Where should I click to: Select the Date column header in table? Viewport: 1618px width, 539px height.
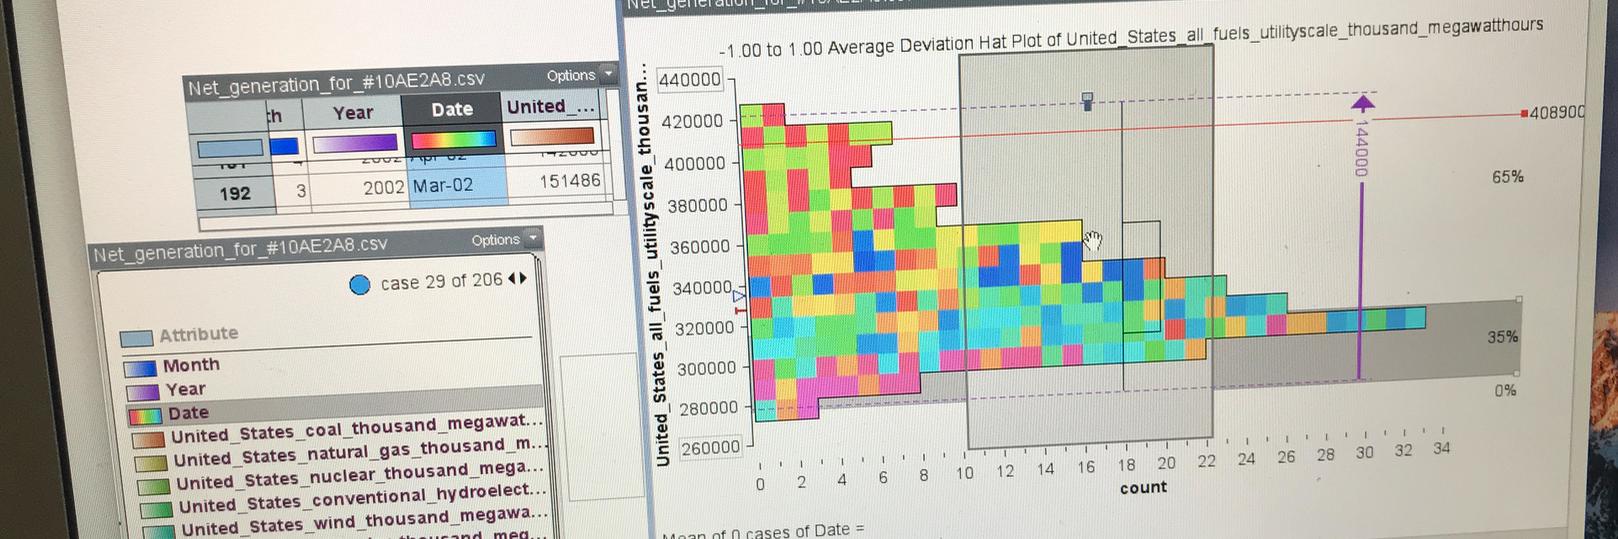tap(452, 110)
